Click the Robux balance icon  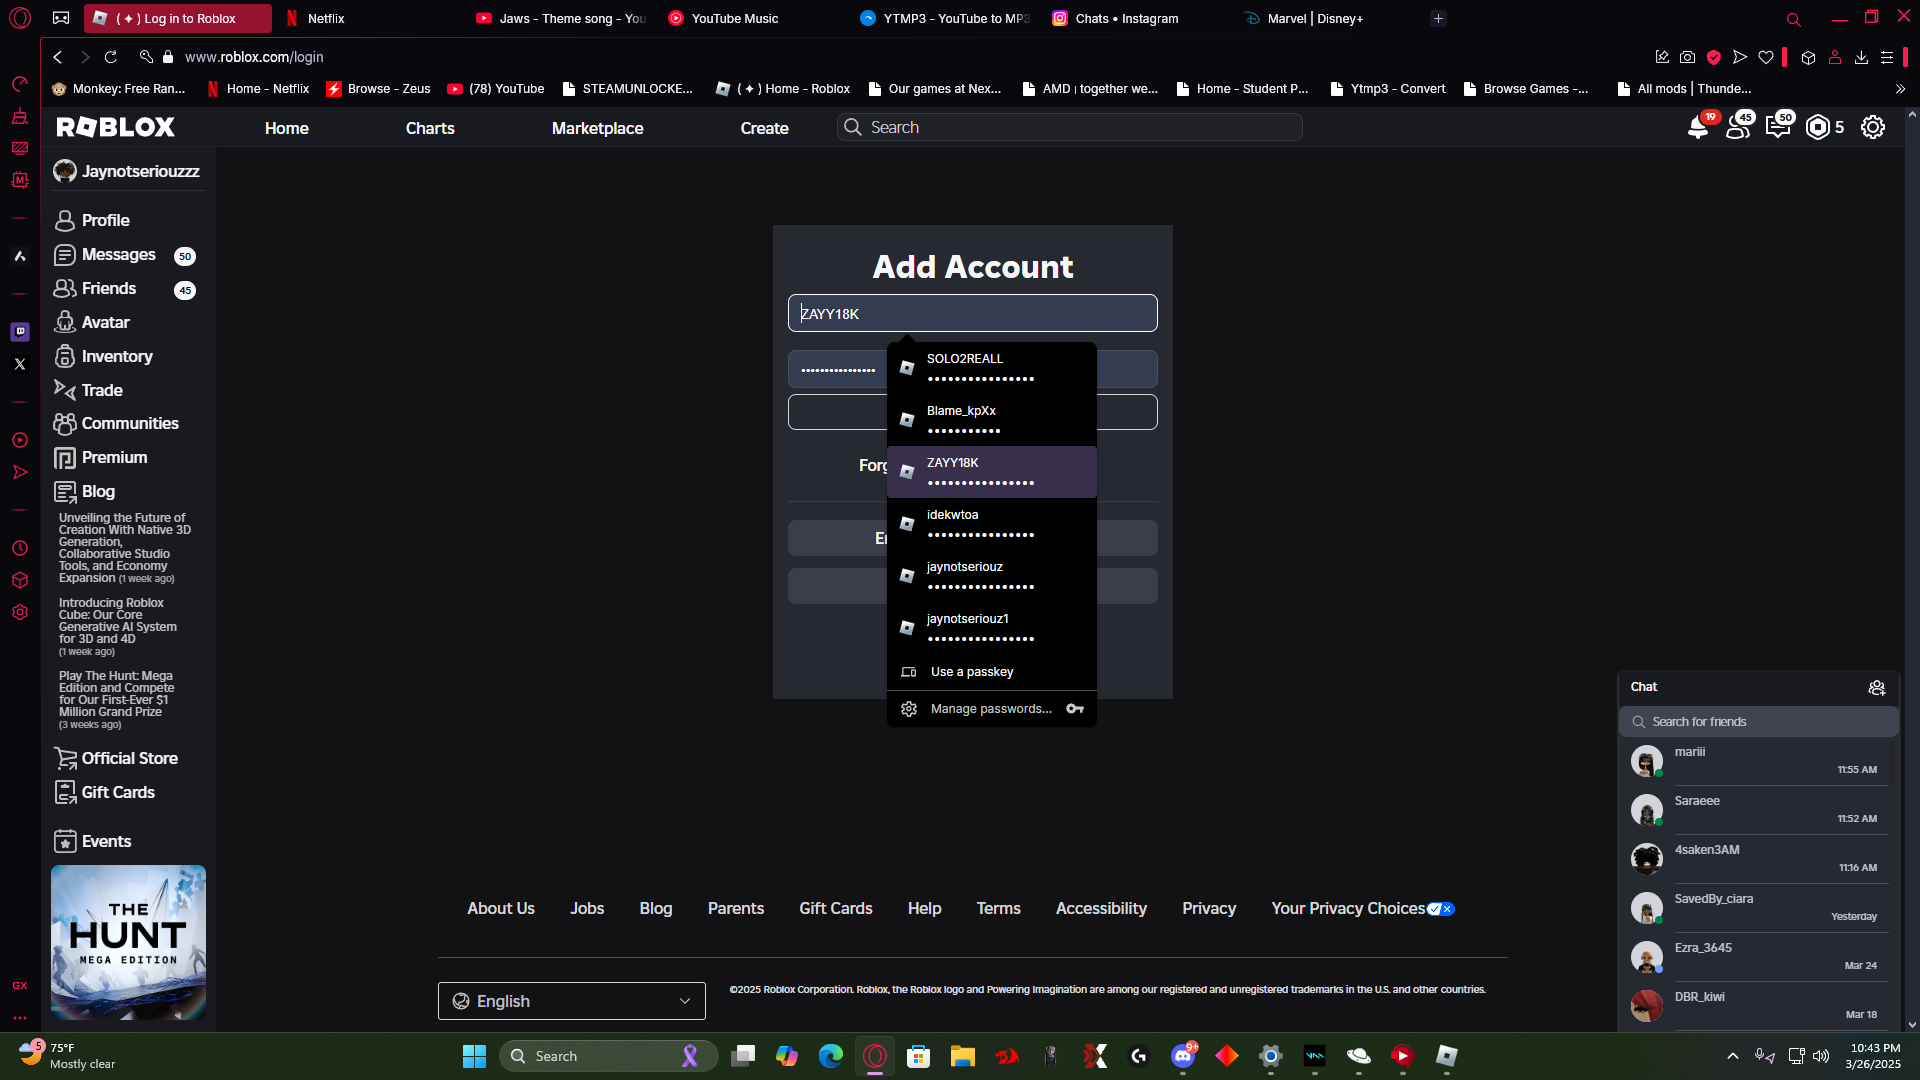point(1817,128)
